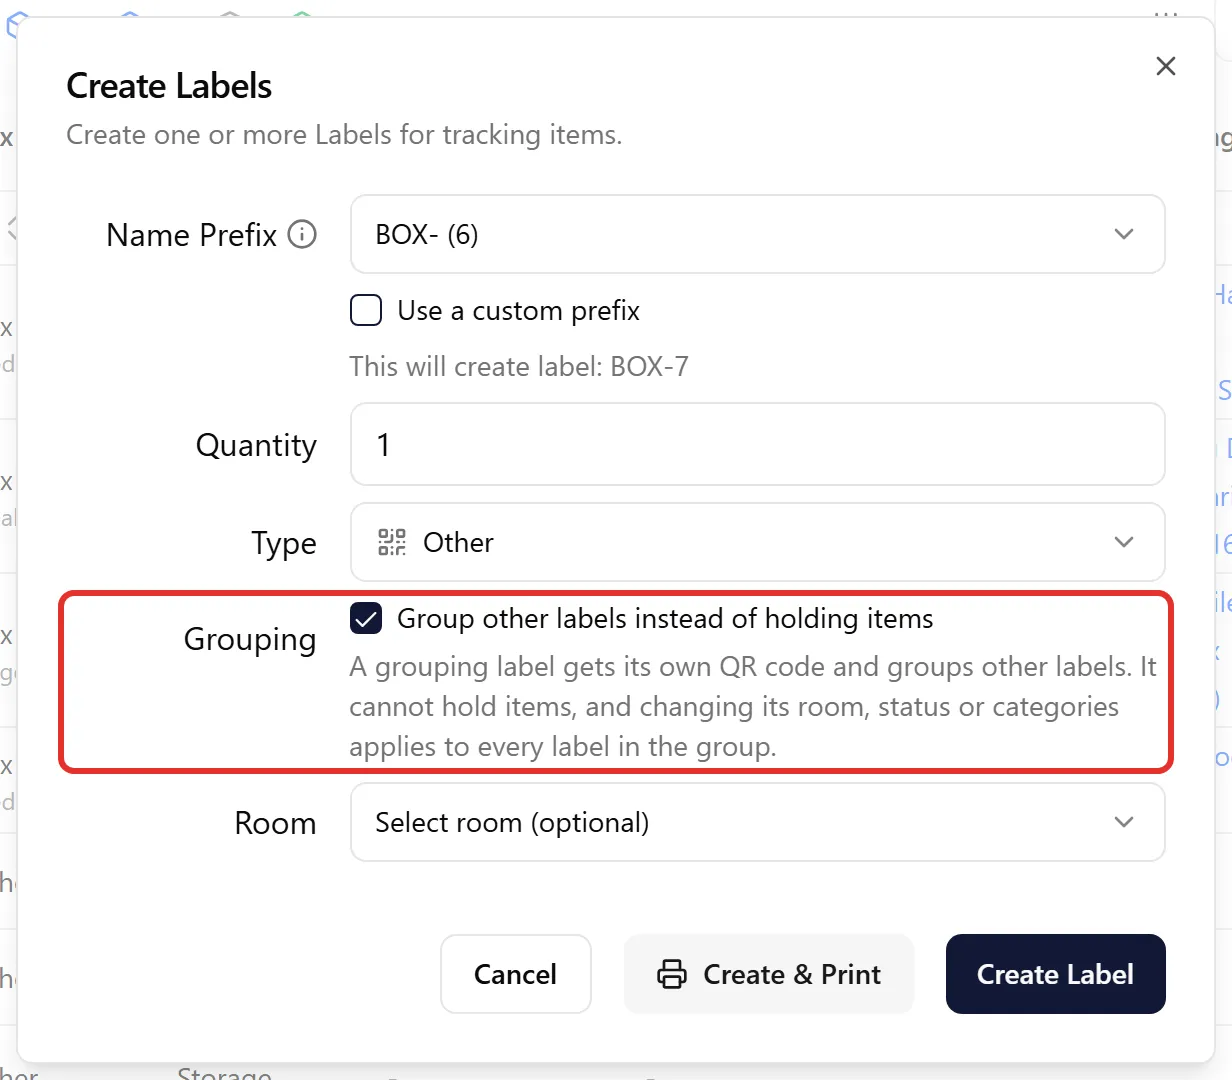Enable the Use a custom prefix checkbox
Viewport: 1232px width, 1080px height.
pos(366,310)
